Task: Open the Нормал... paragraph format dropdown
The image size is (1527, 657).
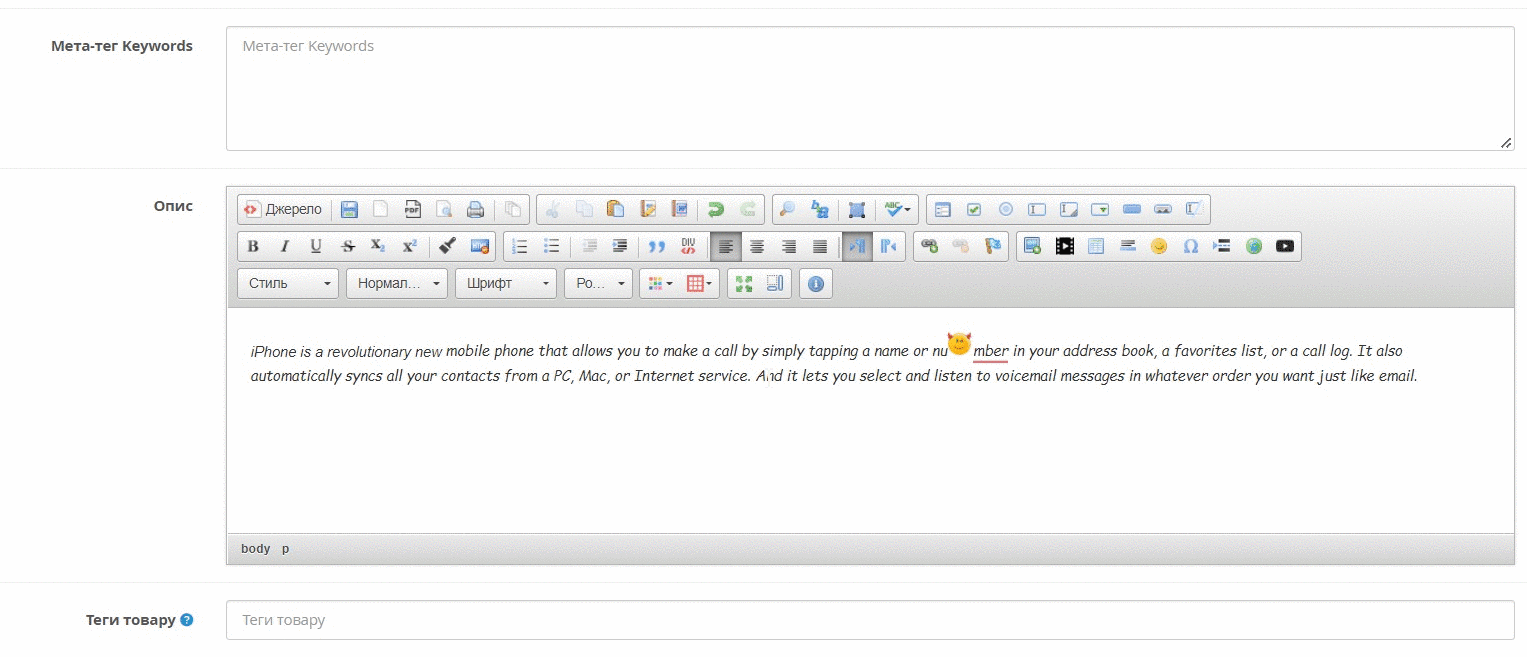Action: 397,284
